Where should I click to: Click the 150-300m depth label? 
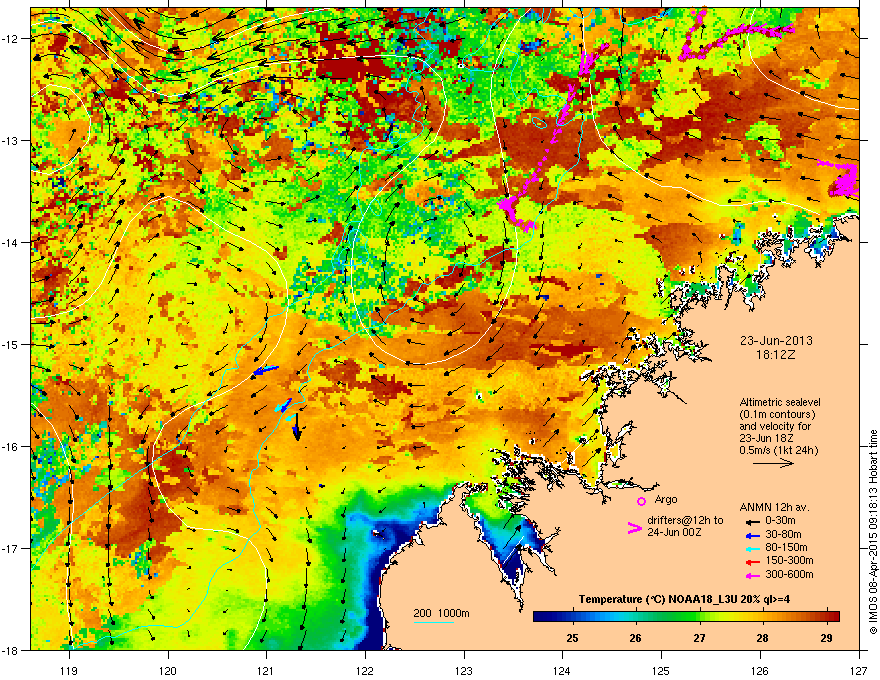point(789,560)
